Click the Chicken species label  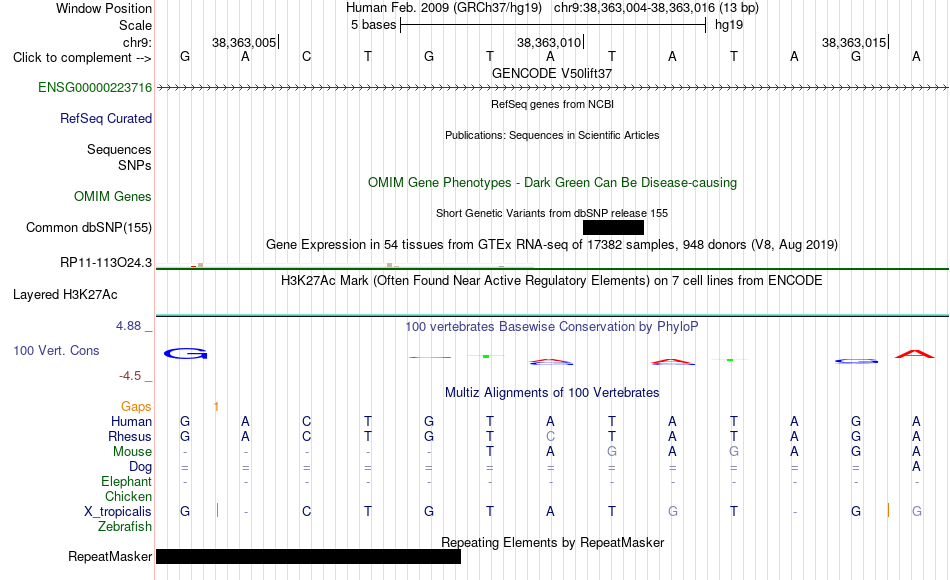(x=128, y=496)
